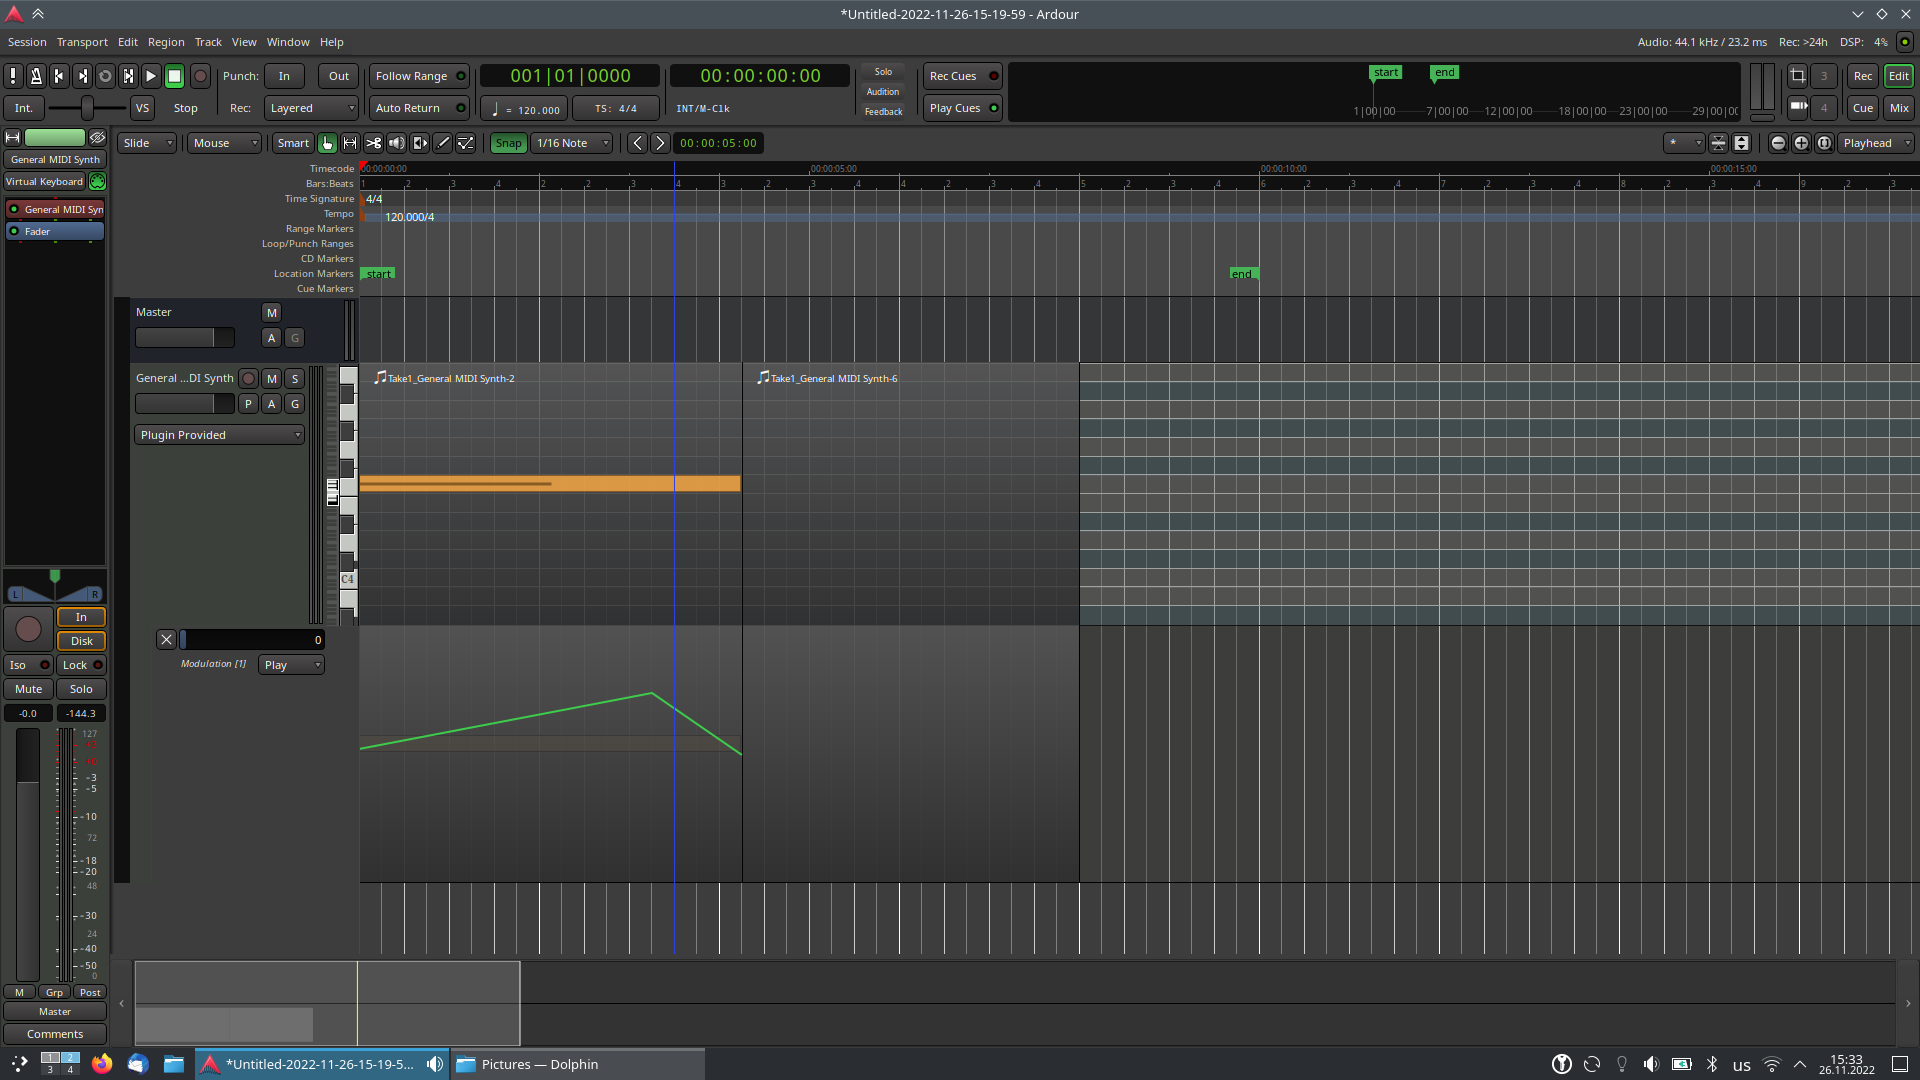The height and width of the screenshot is (1080, 1920).
Task: Open the Transport menu
Action: point(82,42)
